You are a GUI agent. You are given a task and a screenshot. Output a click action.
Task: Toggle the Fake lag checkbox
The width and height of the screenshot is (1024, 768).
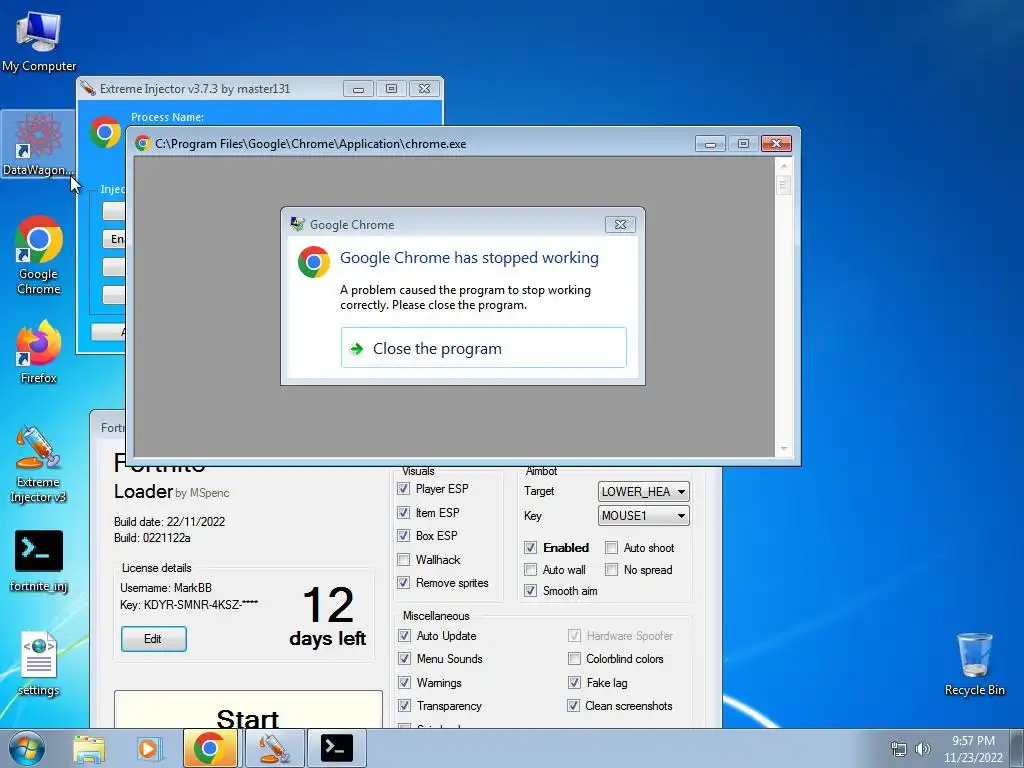click(x=574, y=682)
